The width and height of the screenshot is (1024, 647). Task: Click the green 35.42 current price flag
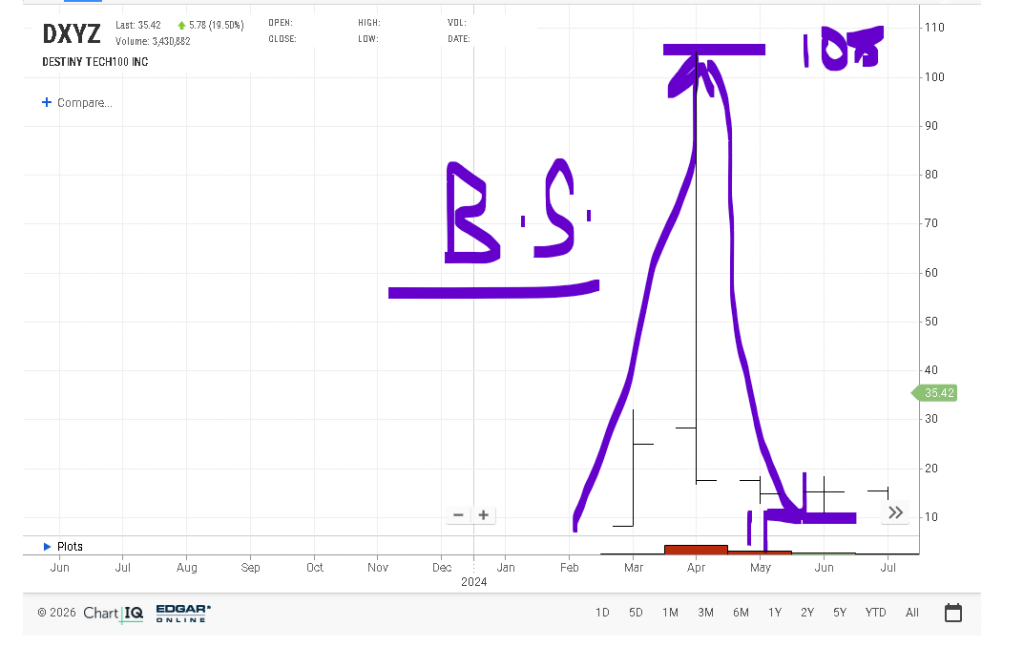(x=936, y=393)
